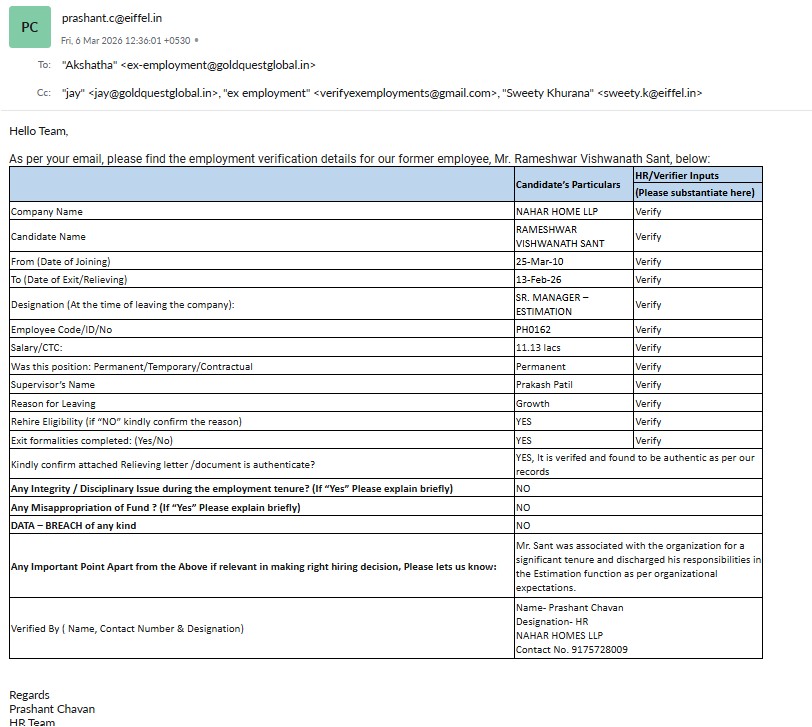Image resolution: width=812 pixels, height=727 pixels.
Task: Click the dot beside the email timestamp
Action: tap(196, 40)
